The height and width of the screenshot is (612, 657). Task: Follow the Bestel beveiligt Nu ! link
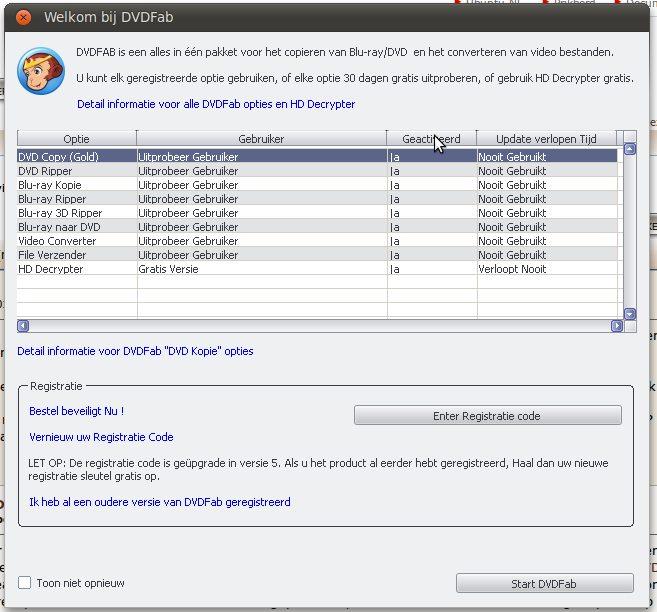77,411
